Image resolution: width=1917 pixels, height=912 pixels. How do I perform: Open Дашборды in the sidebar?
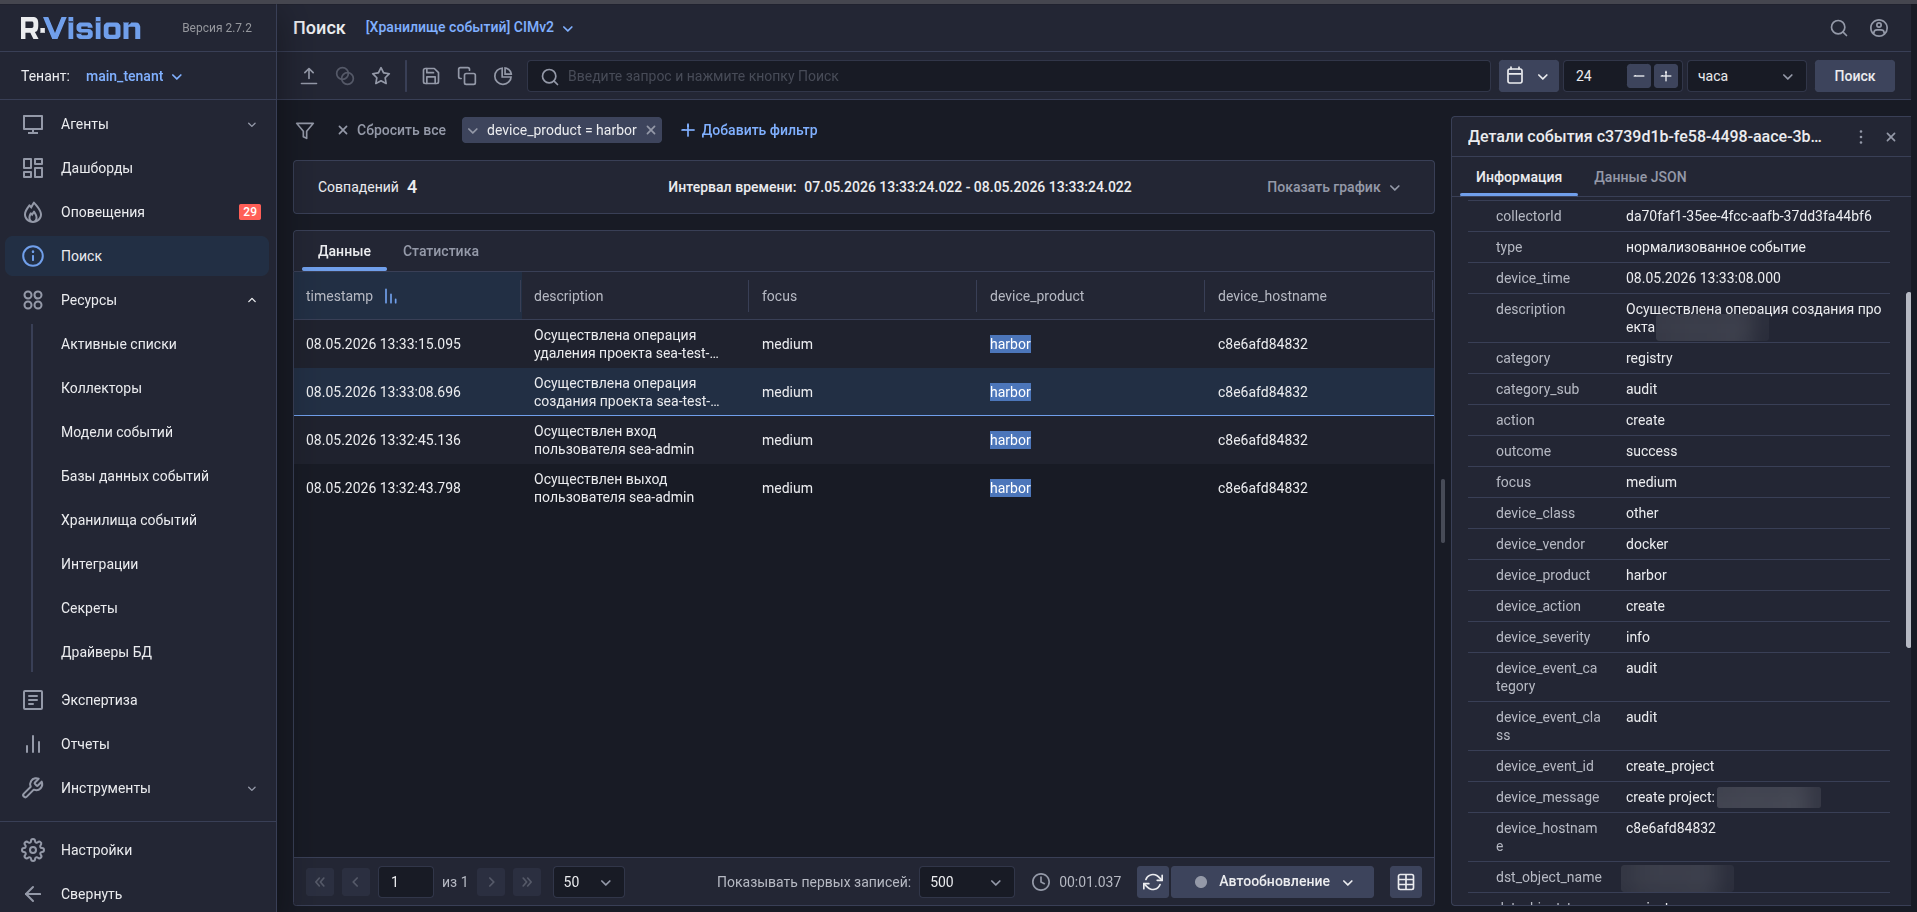pyautogui.click(x=138, y=168)
